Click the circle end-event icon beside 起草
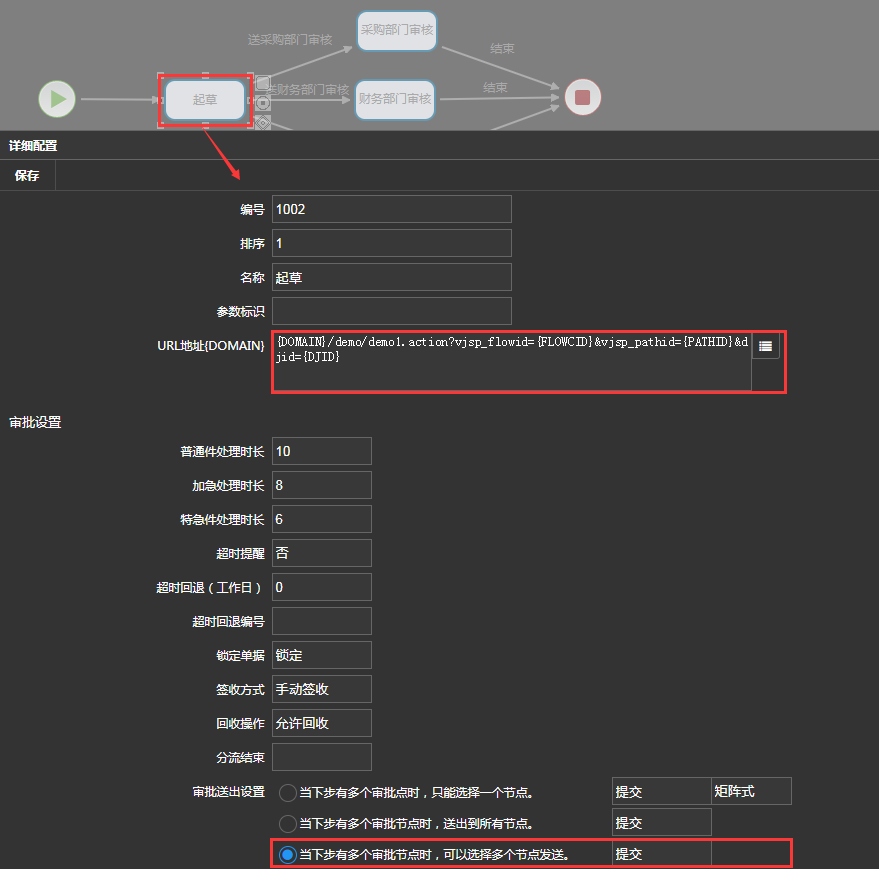 click(263, 102)
